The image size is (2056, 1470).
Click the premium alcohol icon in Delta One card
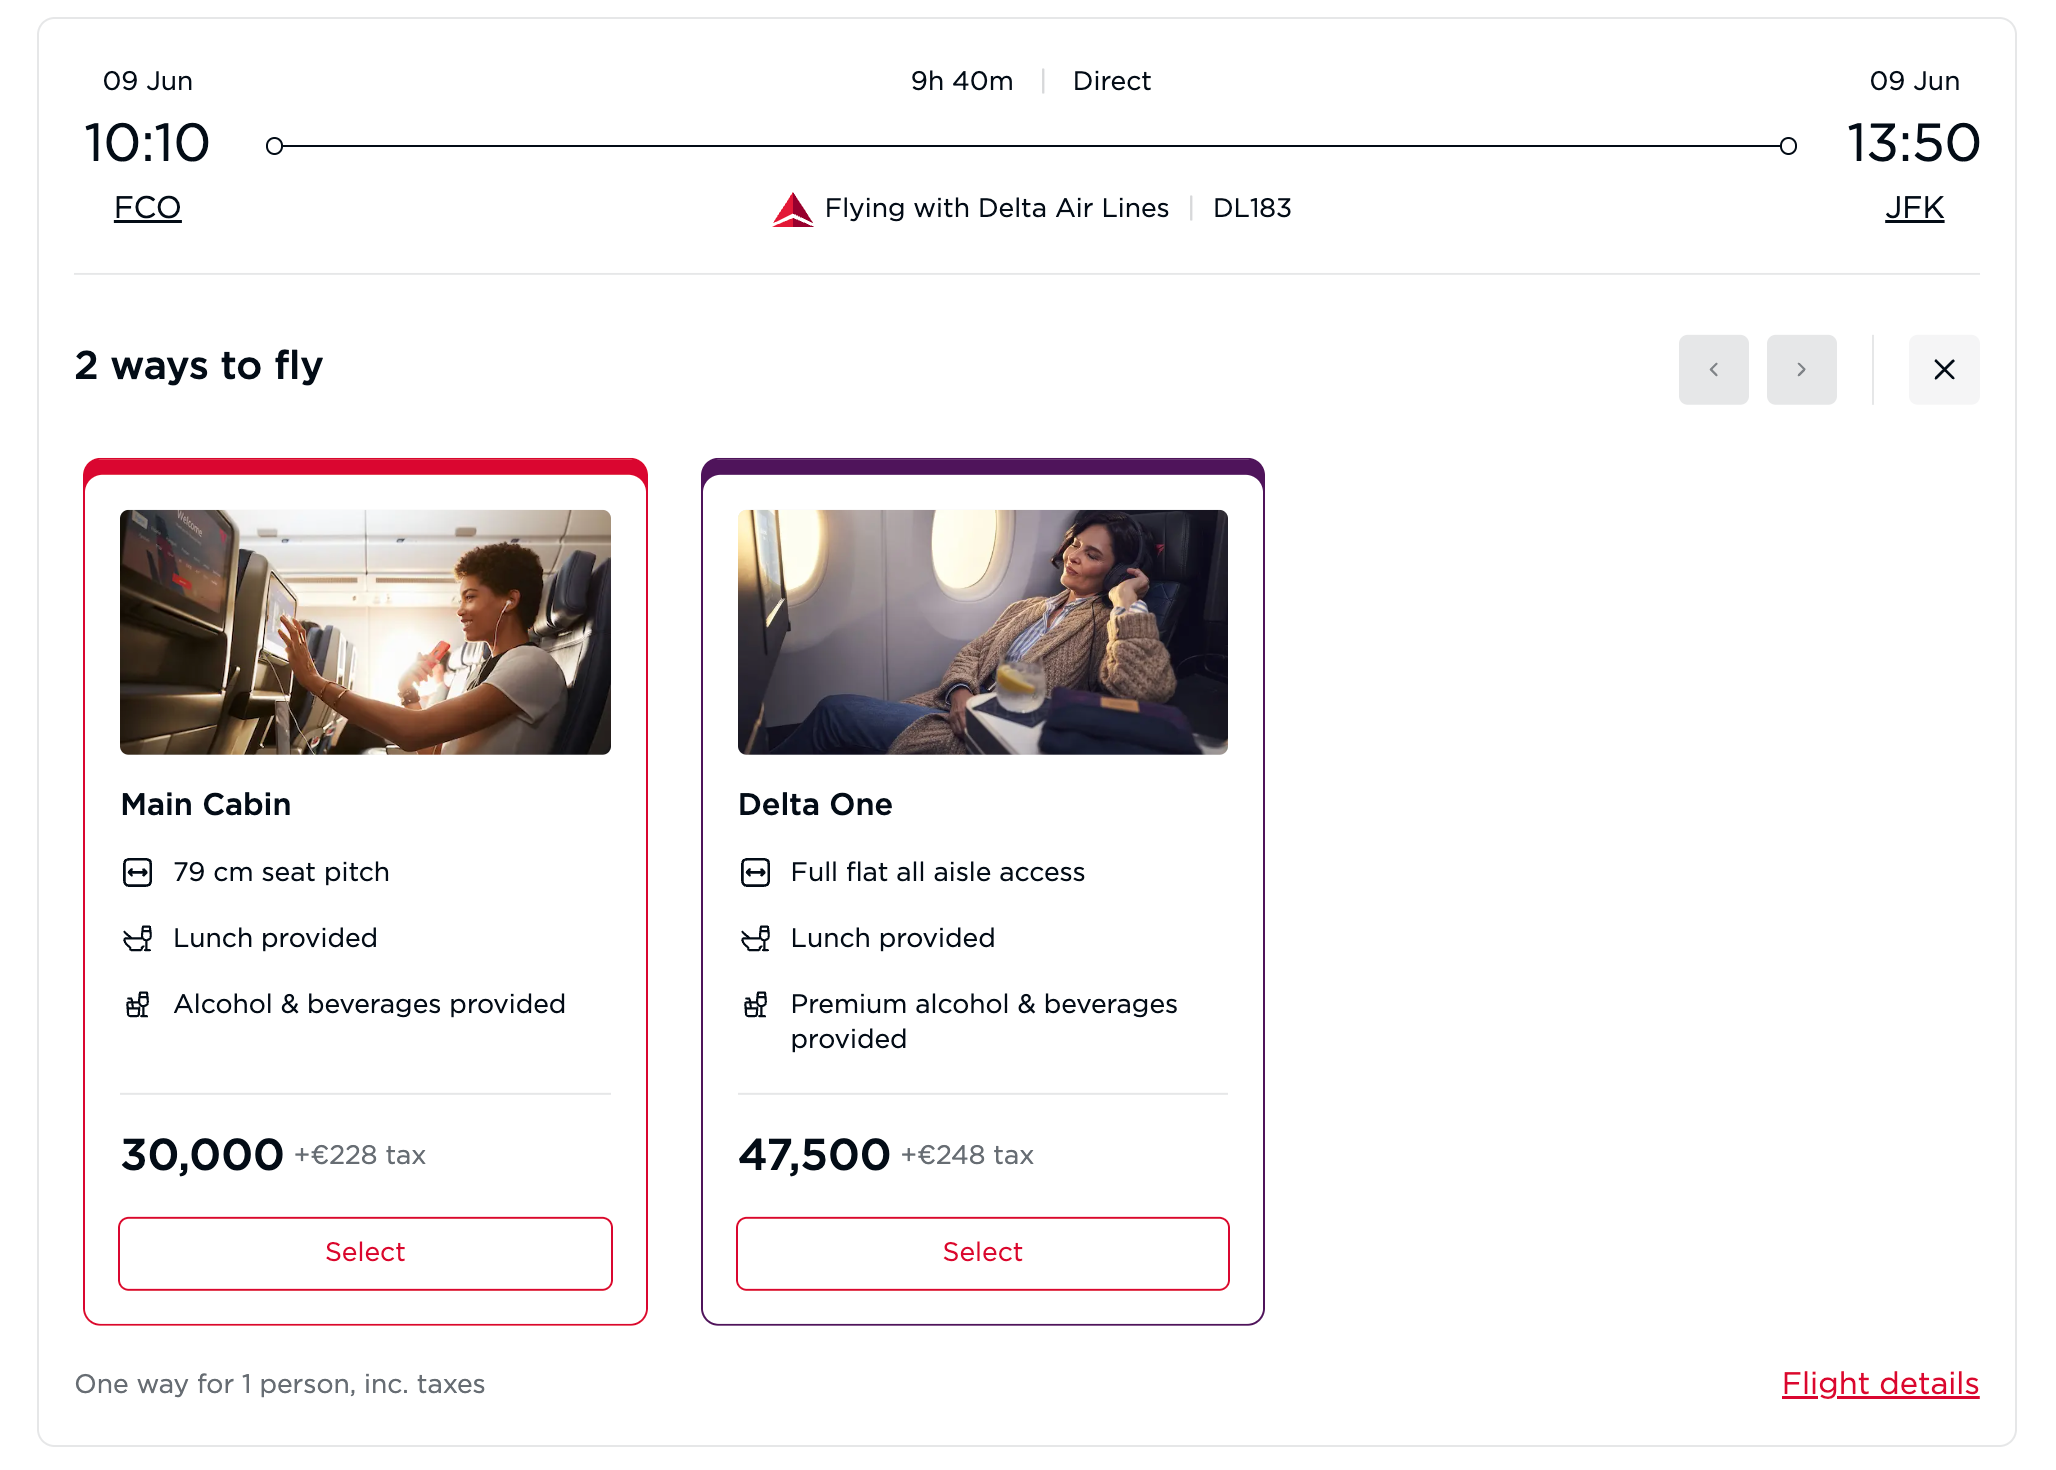757,1004
